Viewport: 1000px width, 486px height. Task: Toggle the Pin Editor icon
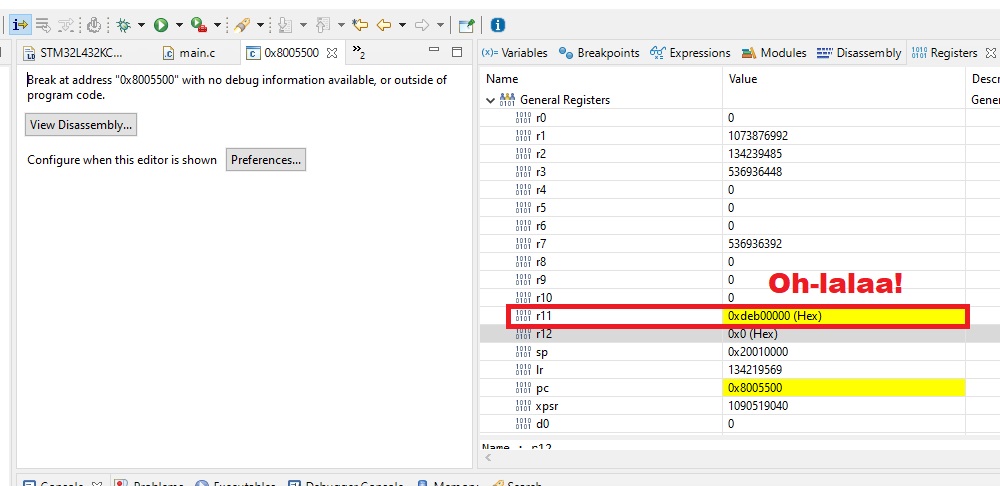click(x=467, y=25)
